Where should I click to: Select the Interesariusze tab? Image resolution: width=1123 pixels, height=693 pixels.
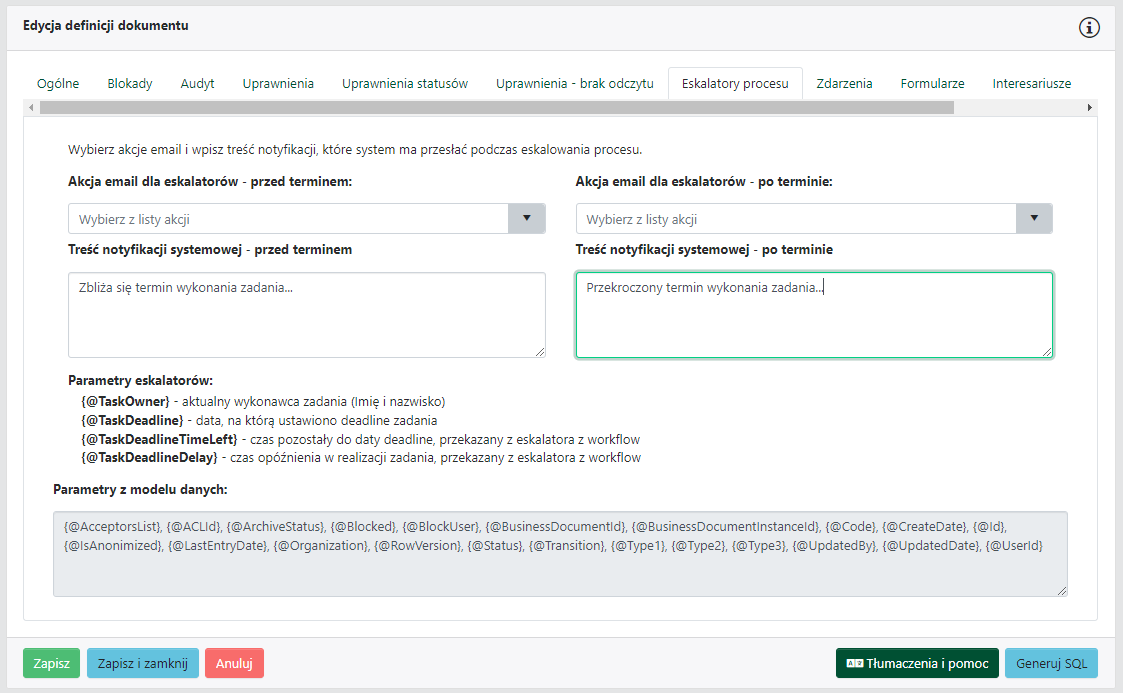1032,84
